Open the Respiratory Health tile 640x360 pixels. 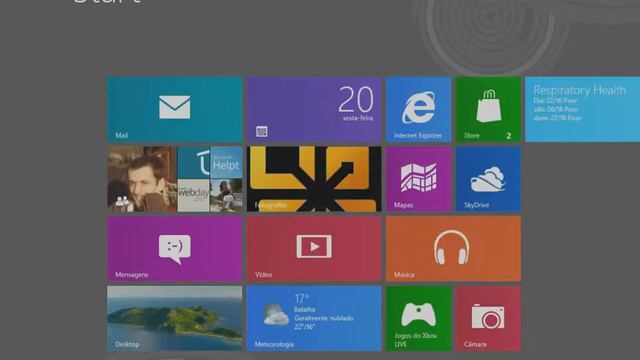pos(582,109)
